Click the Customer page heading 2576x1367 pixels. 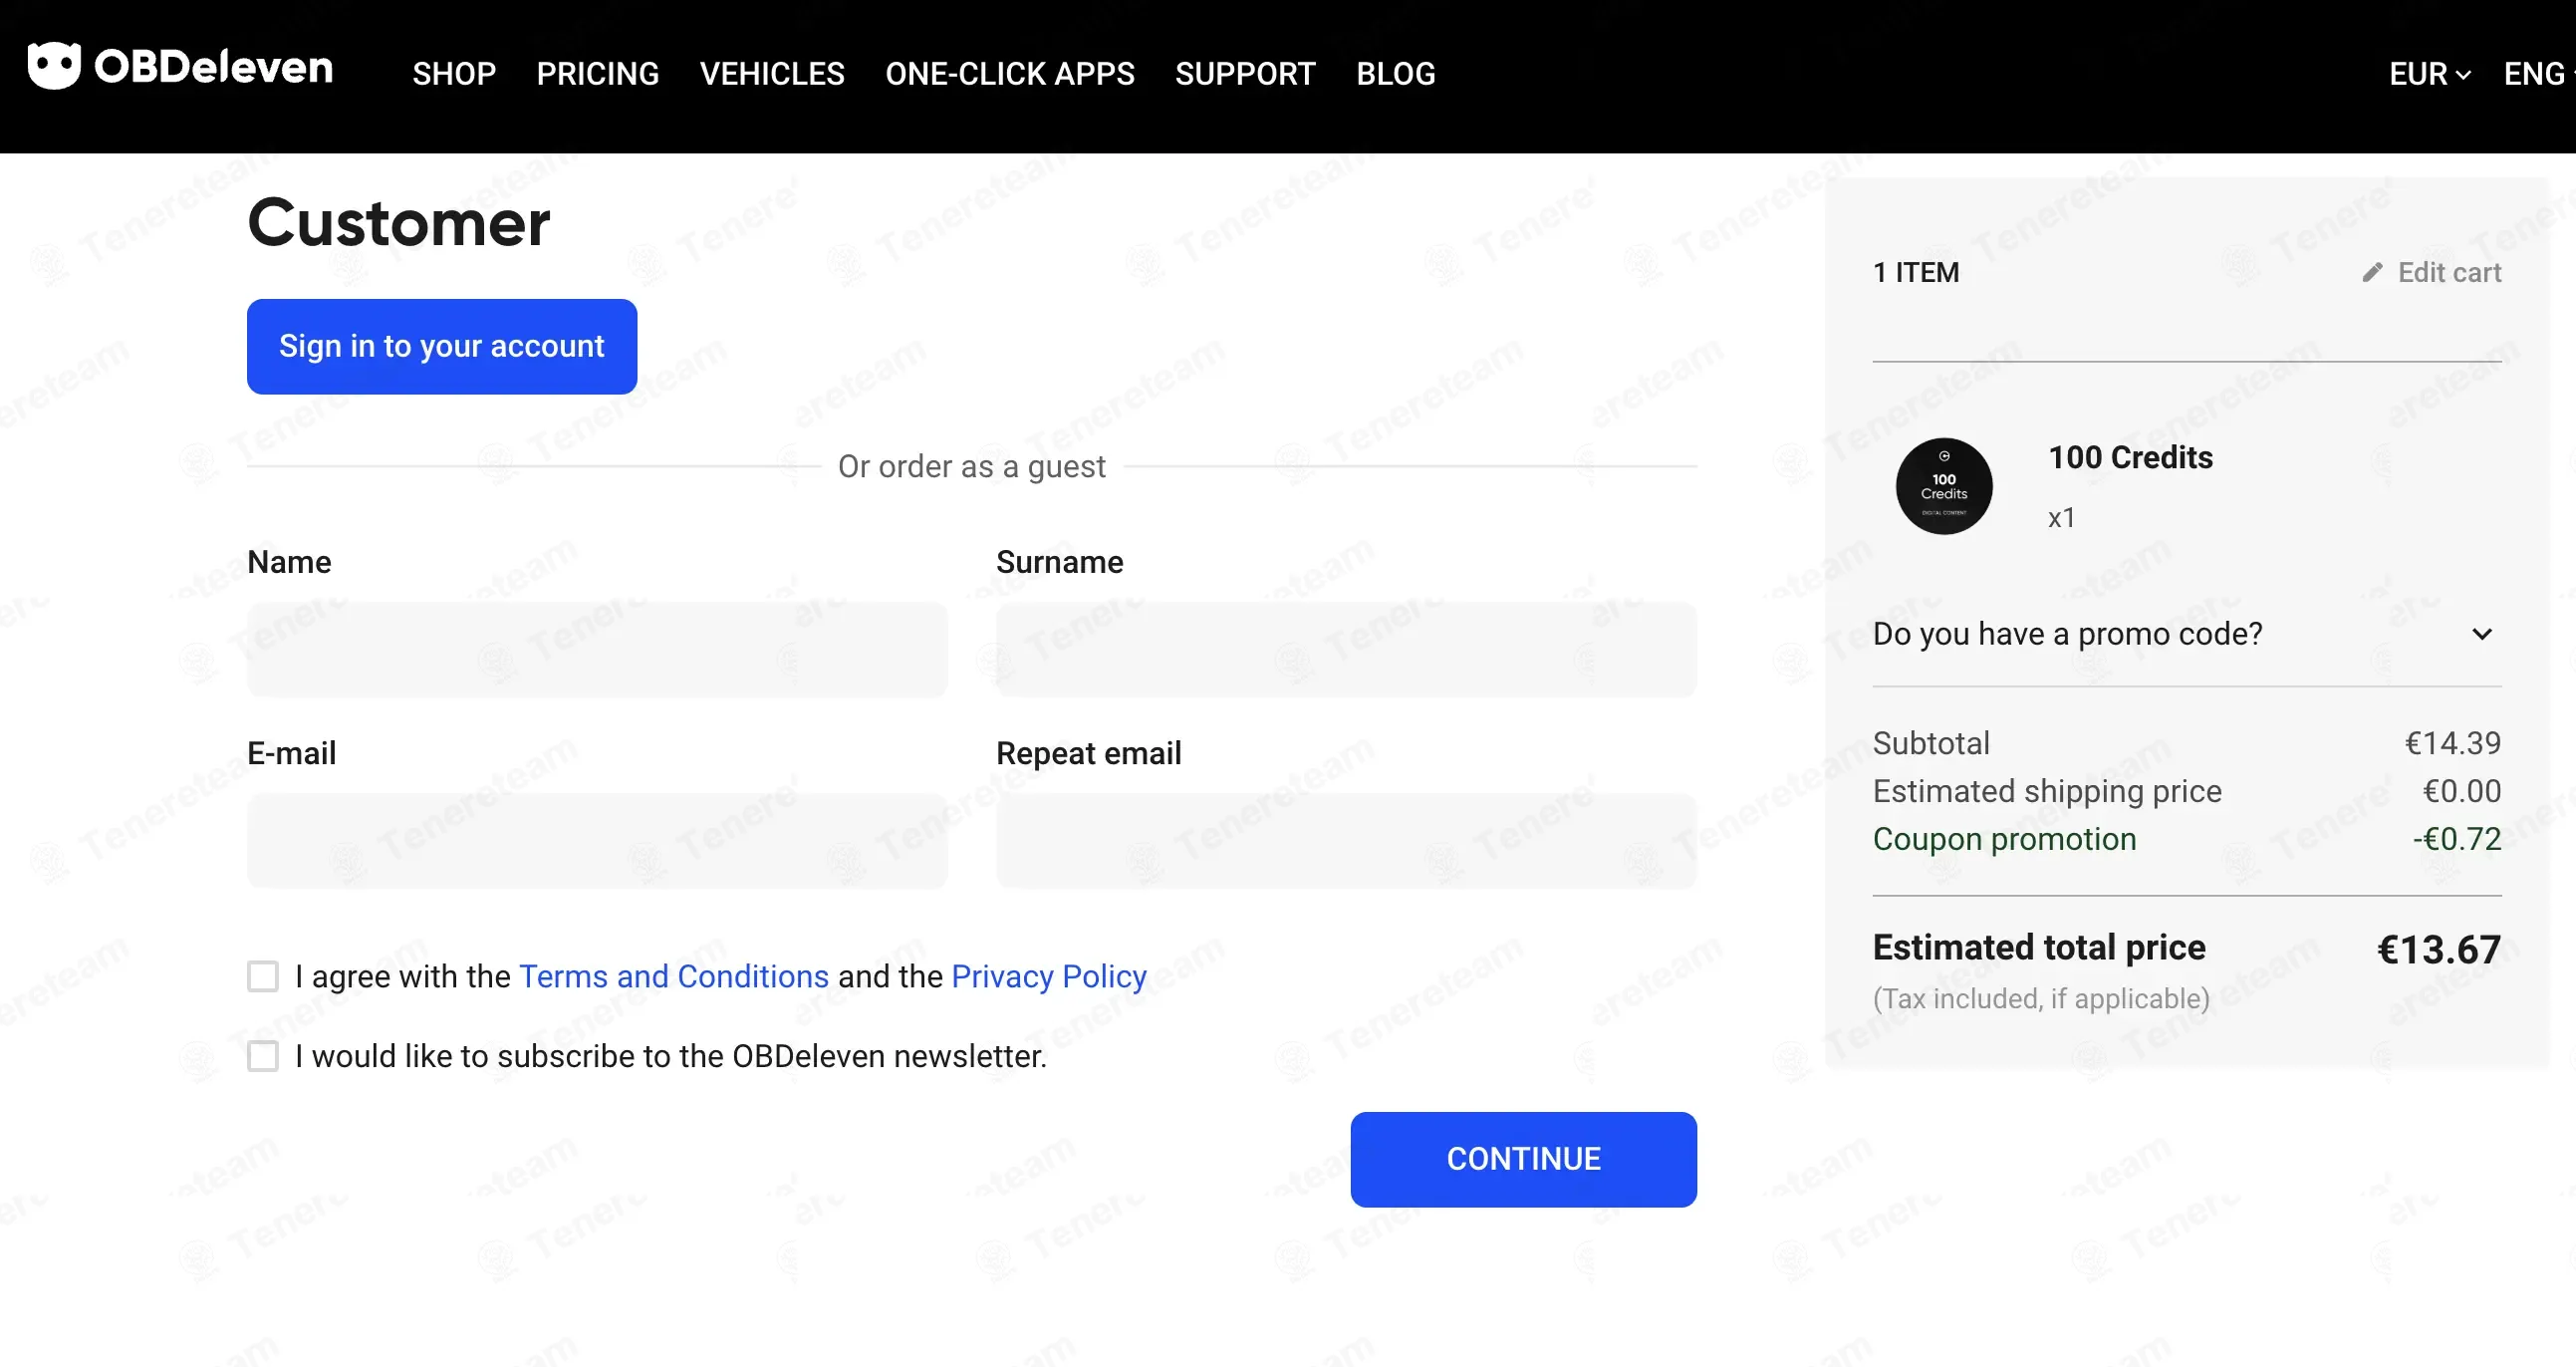pos(399,222)
